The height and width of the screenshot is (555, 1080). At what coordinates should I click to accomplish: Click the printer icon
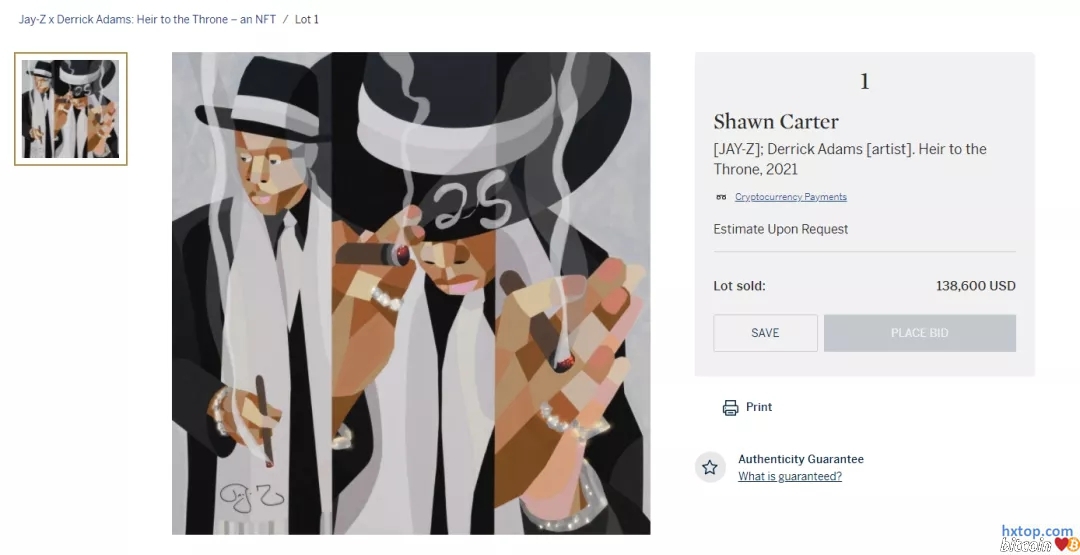730,408
